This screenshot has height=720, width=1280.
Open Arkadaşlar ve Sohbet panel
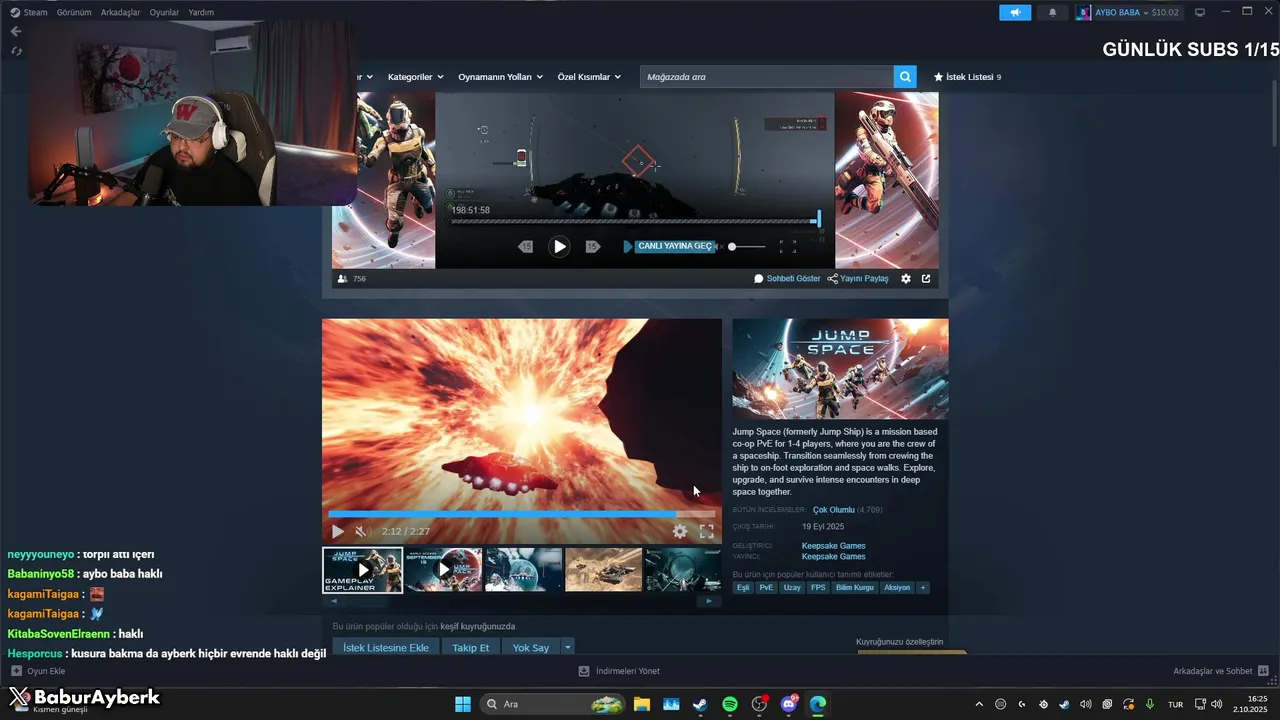(x=1221, y=671)
